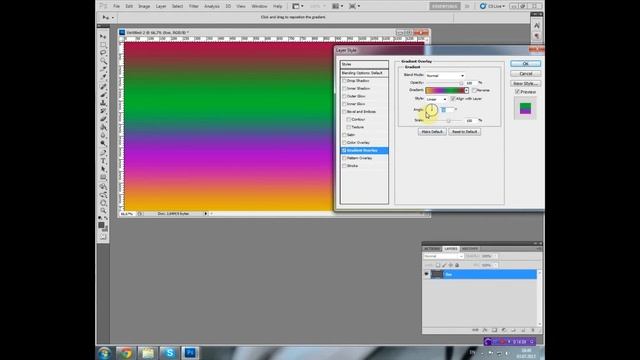The height and width of the screenshot is (360, 640).
Task: Click the Reset to Default button
Action: pyautogui.click(x=464, y=132)
